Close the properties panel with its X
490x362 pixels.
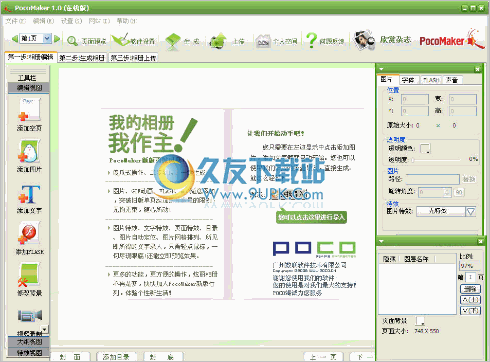pos(477,69)
